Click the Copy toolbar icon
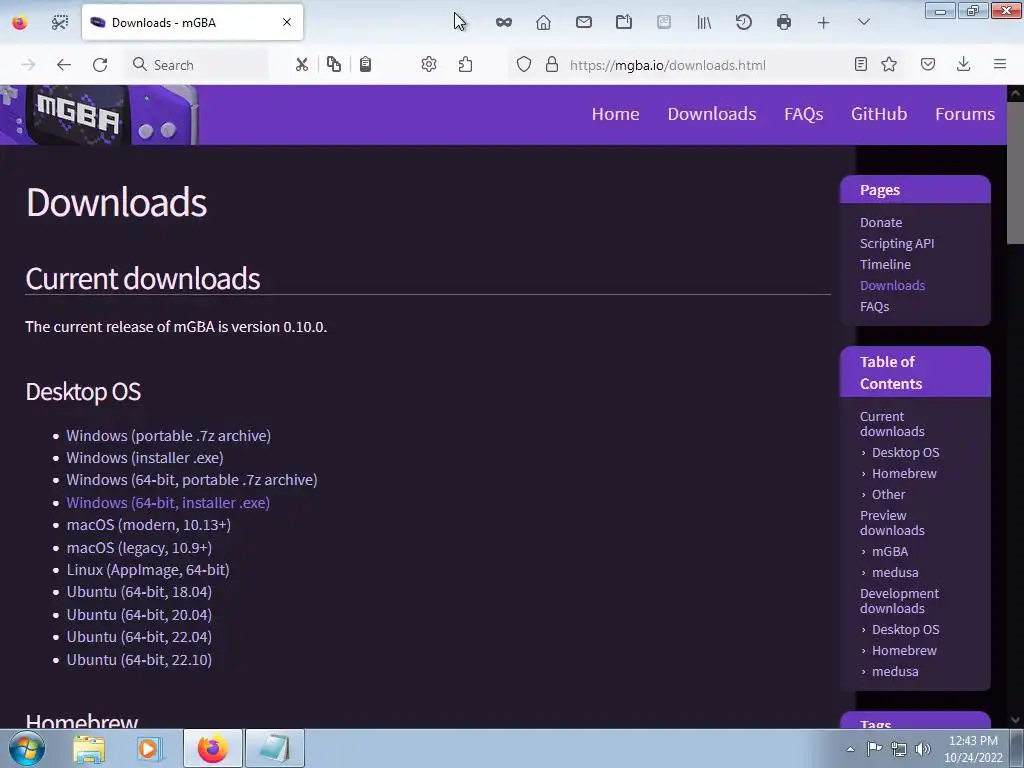Viewport: 1024px width, 768px height. click(x=334, y=64)
